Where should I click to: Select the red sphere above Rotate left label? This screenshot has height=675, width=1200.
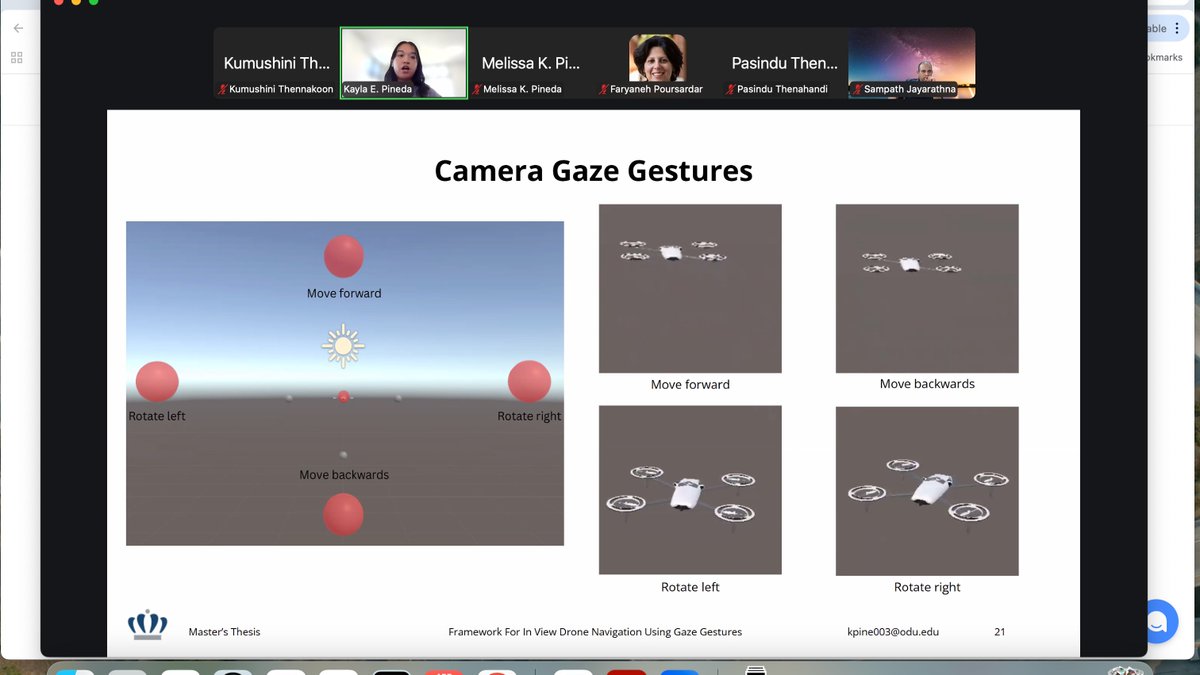[157, 382]
